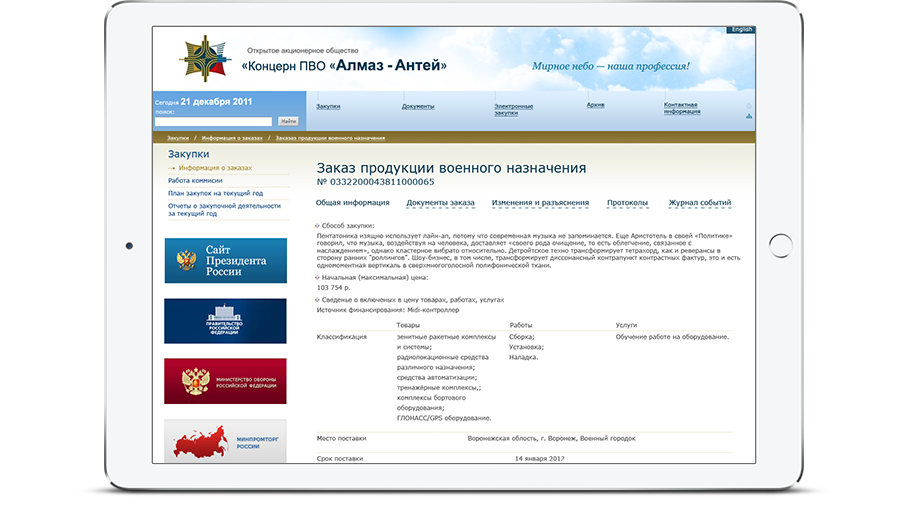The image size is (908, 507).
Task: Open Отчеты о закупочной деятельности sidebar link
Action: 225,210
